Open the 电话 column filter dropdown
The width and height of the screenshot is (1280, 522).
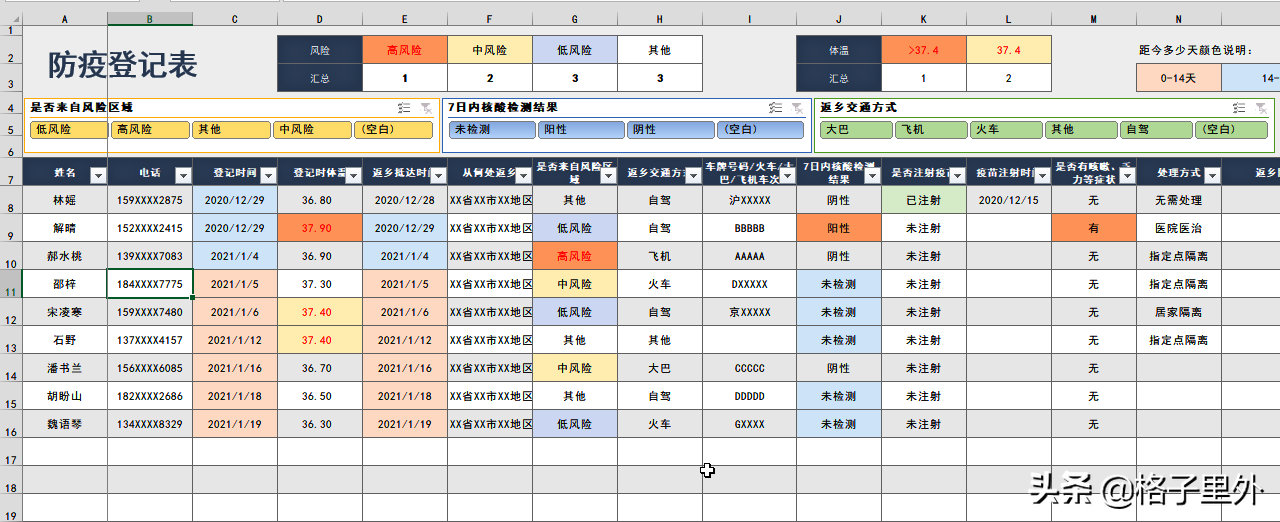point(183,175)
